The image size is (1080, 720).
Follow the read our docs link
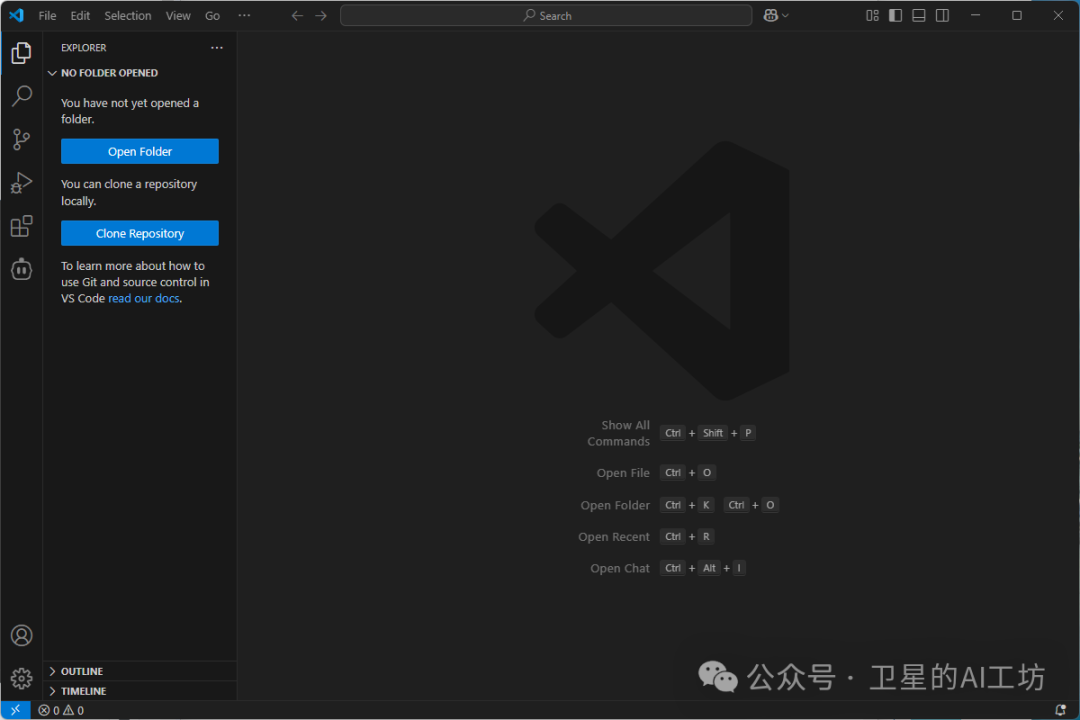pyautogui.click(x=144, y=299)
